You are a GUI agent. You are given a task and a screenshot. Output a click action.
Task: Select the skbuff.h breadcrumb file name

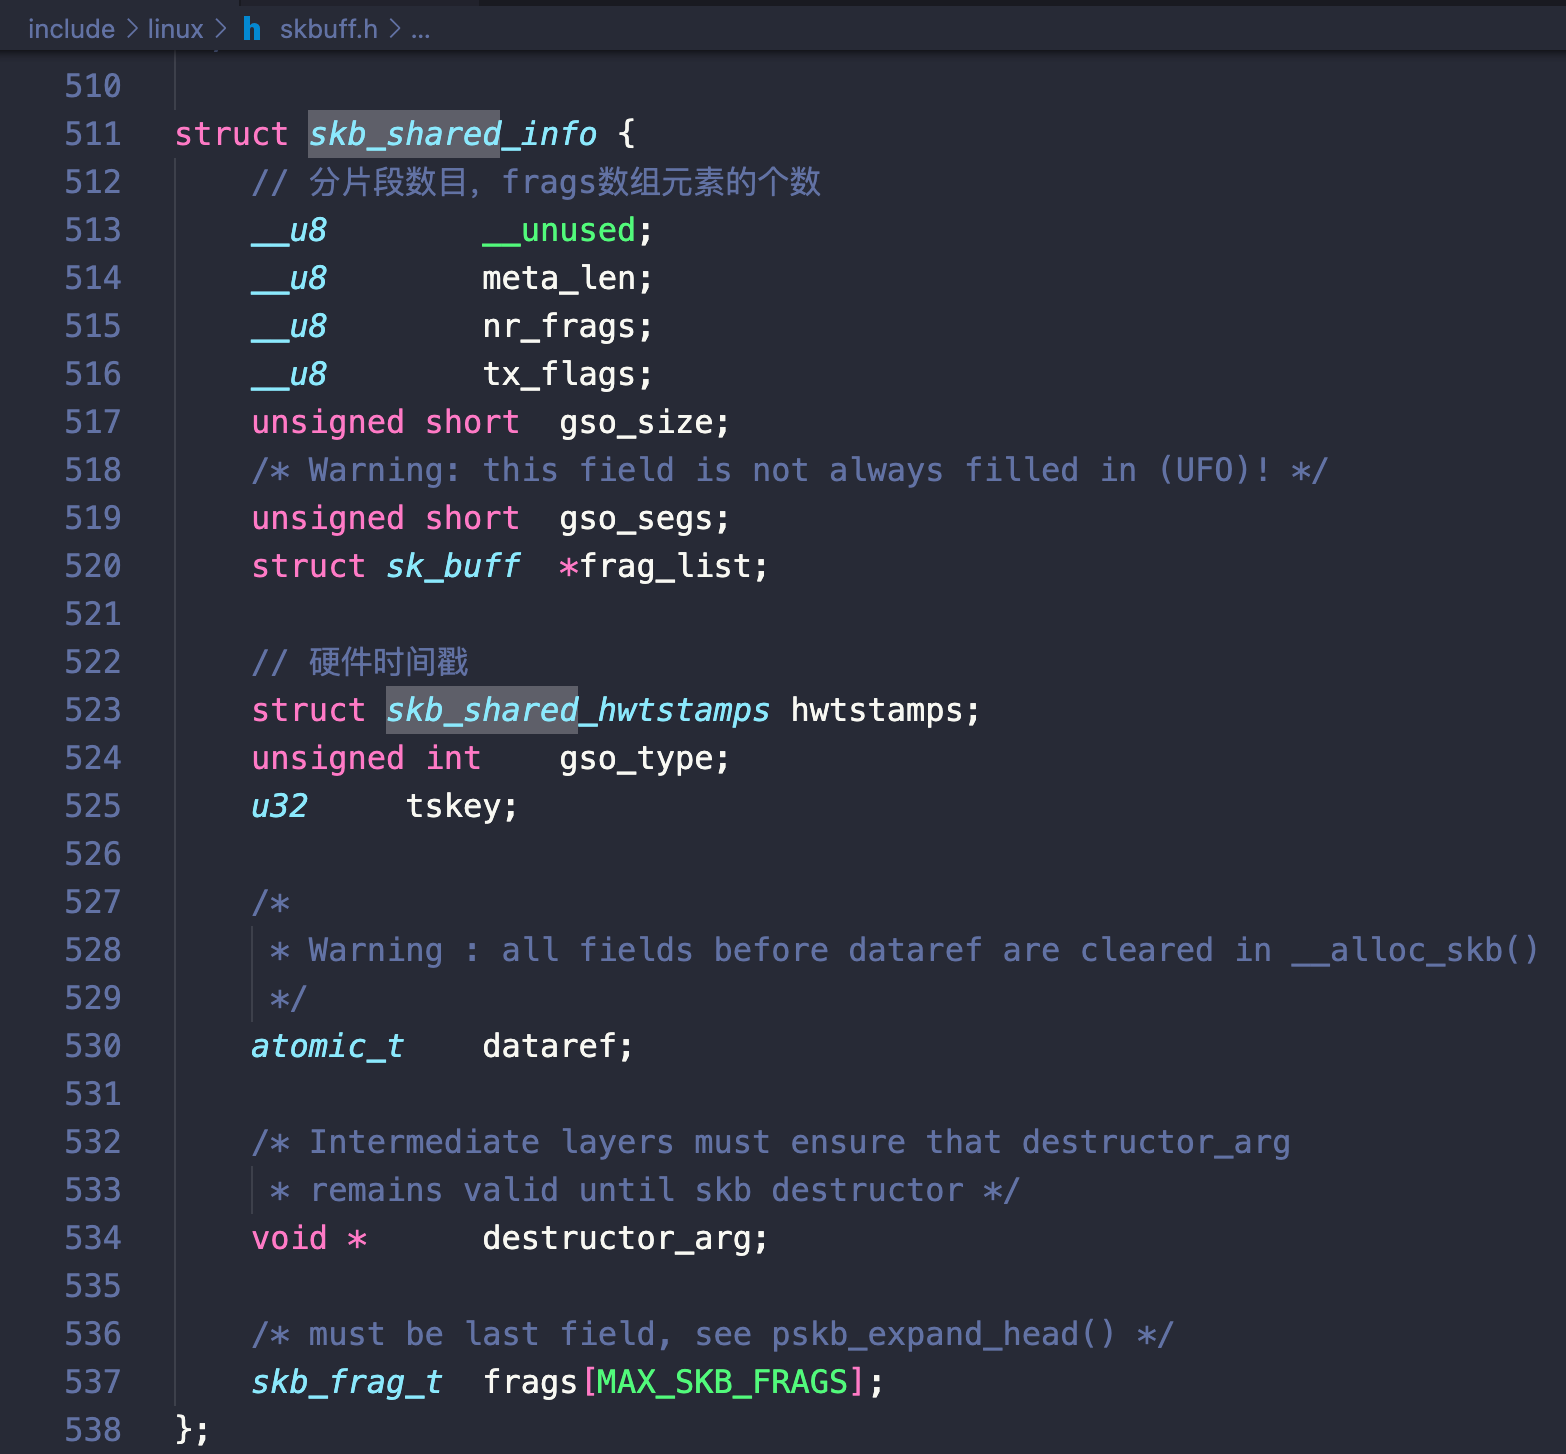click(329, 29)
